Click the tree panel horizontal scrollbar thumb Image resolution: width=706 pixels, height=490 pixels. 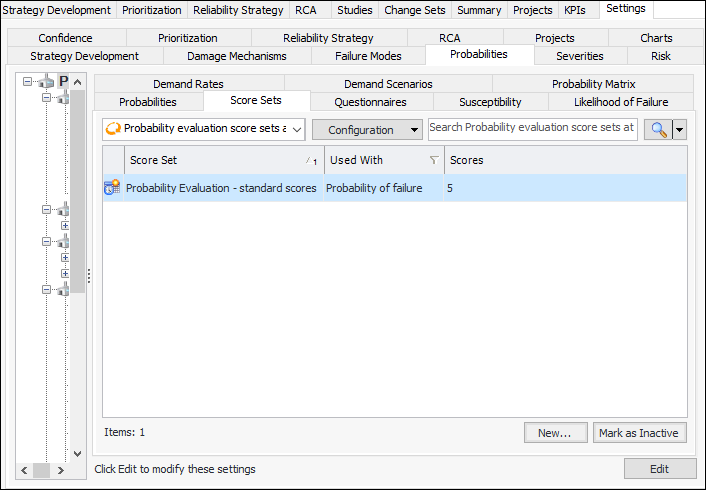point(41,471)
